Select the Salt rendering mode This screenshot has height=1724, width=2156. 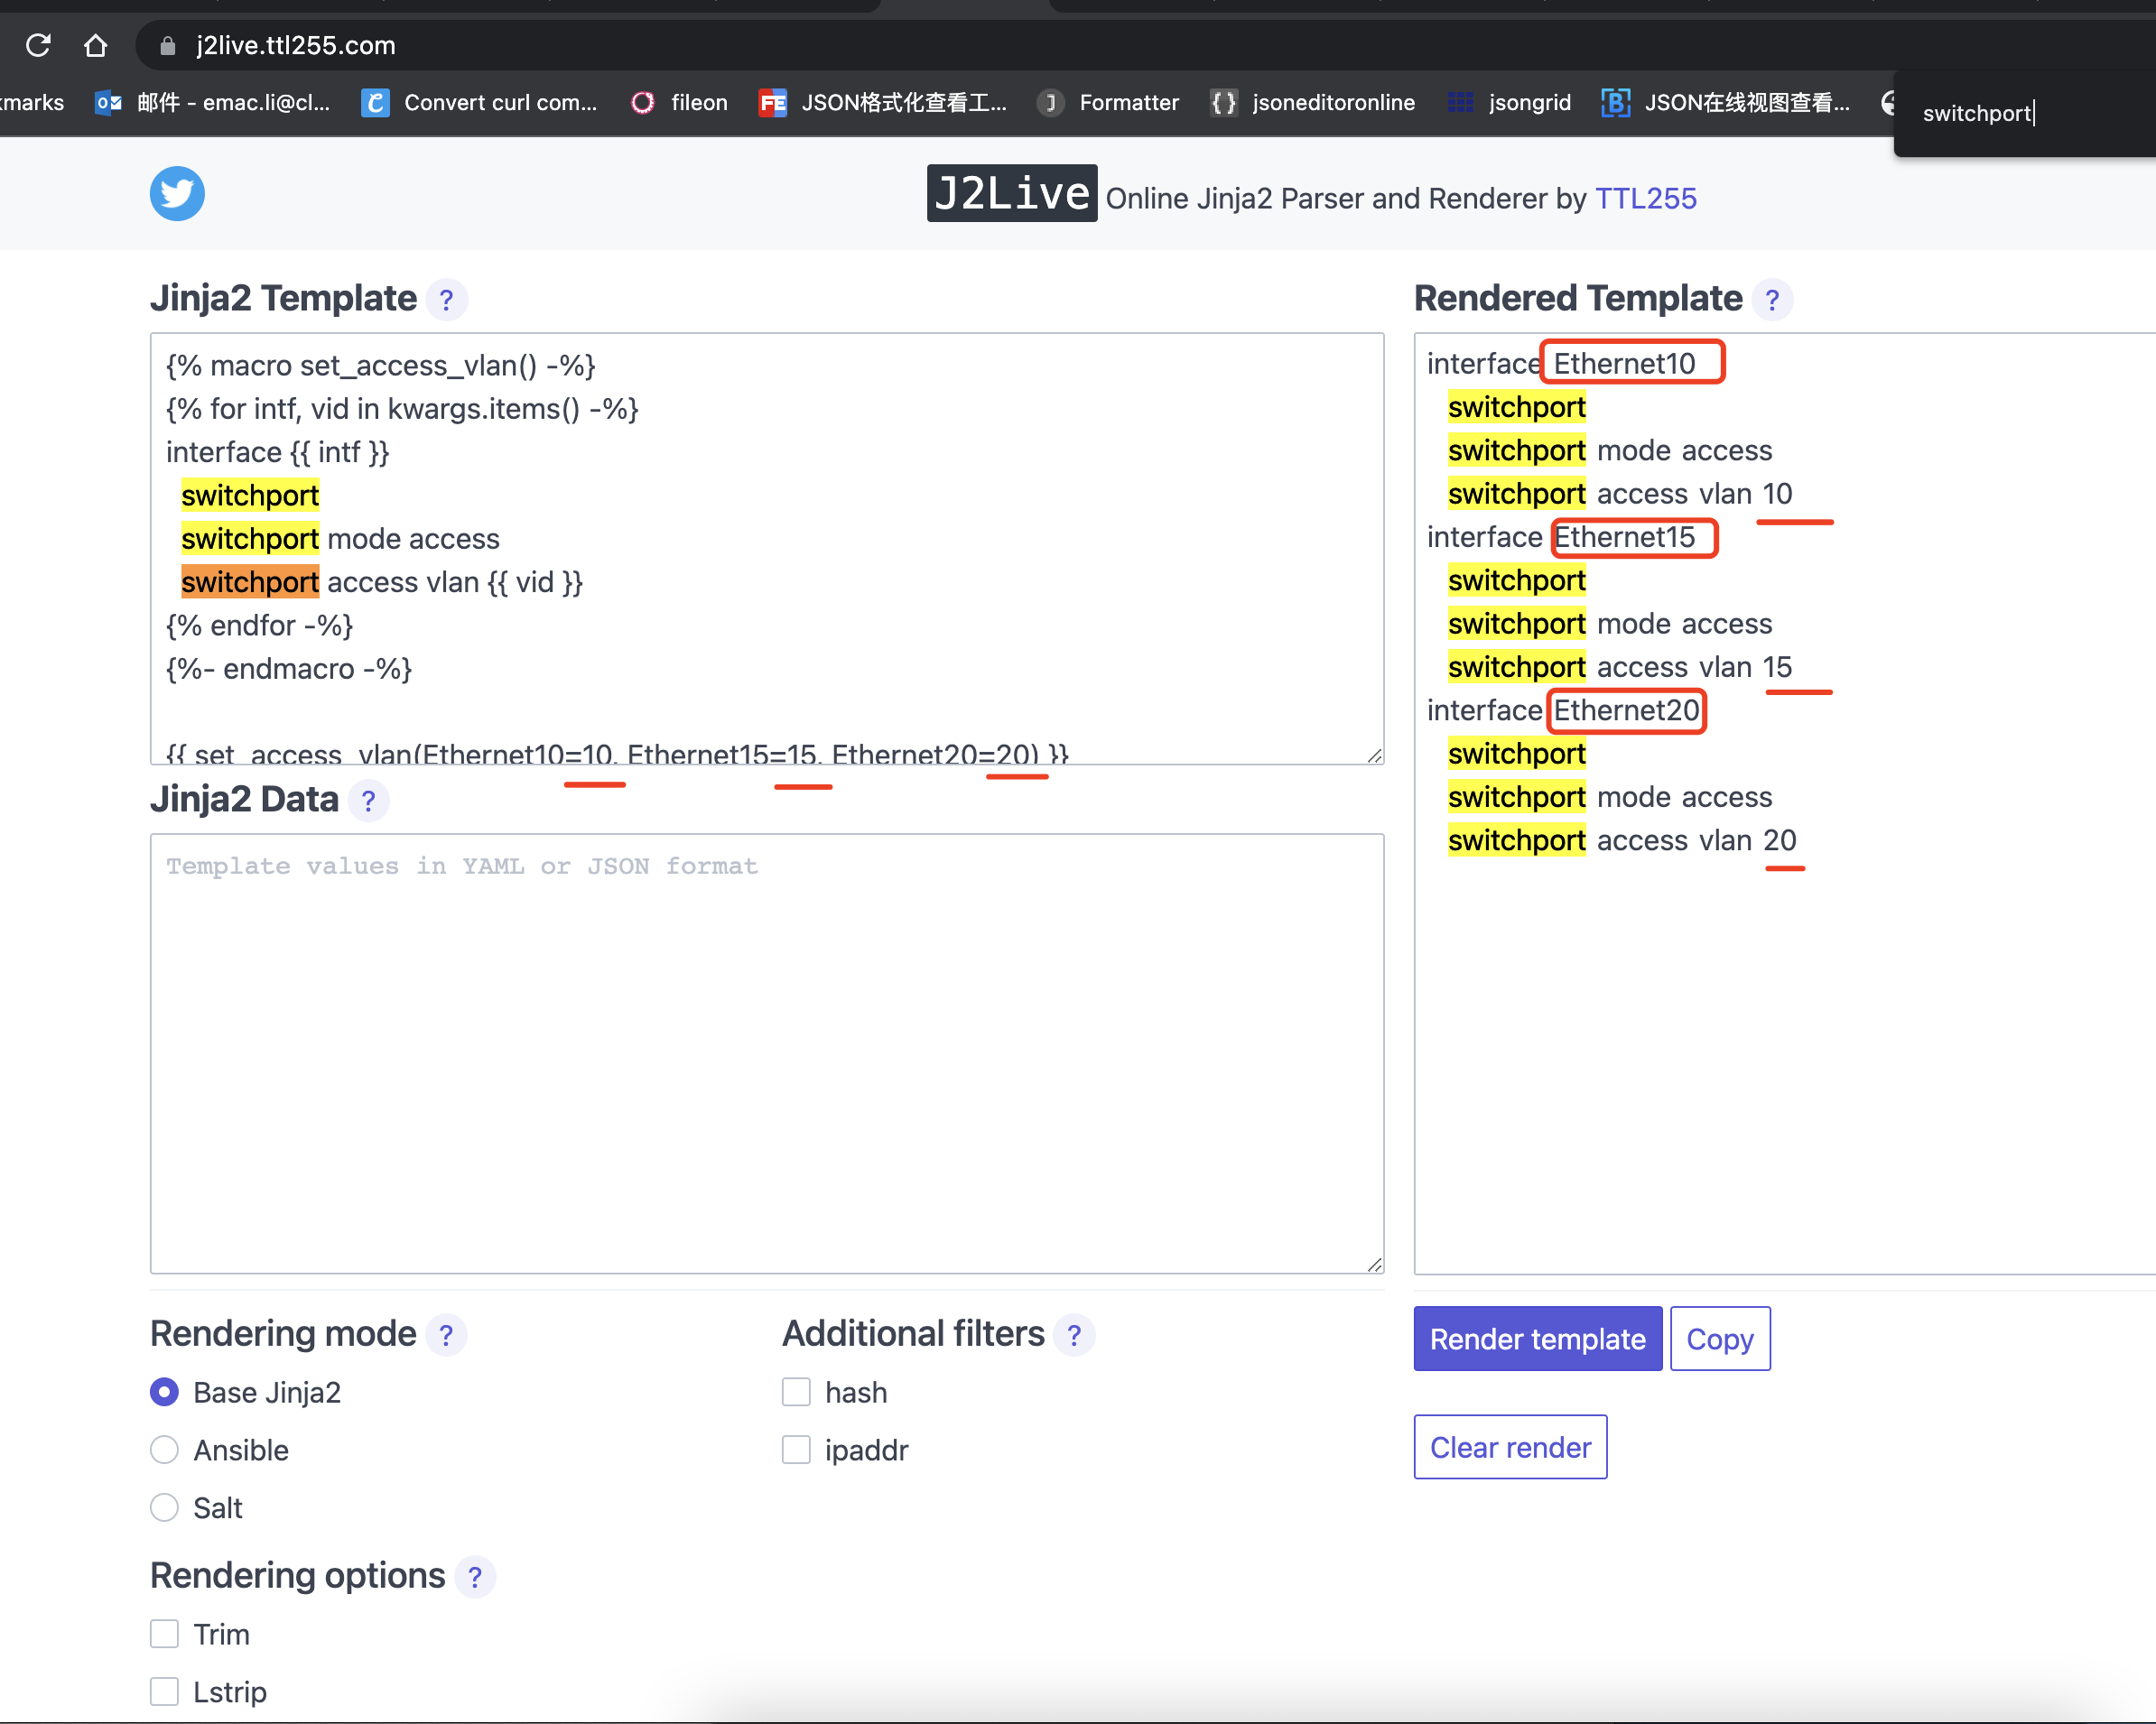[x=164, y=1508]
